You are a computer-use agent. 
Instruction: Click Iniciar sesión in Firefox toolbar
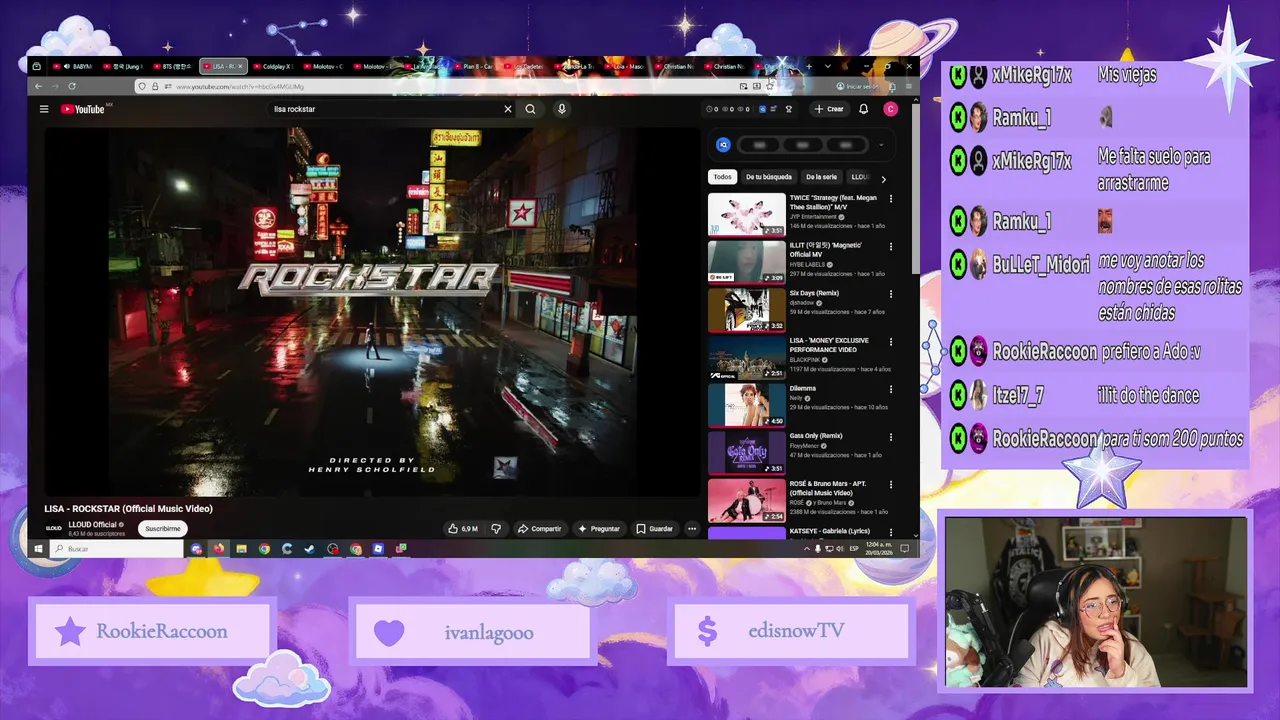pos(856,86)
